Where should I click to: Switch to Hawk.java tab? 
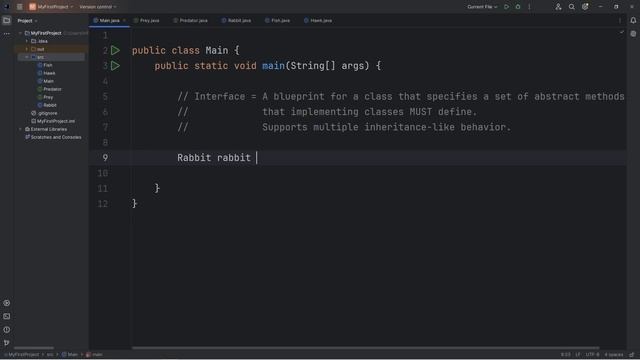(318, 20)
